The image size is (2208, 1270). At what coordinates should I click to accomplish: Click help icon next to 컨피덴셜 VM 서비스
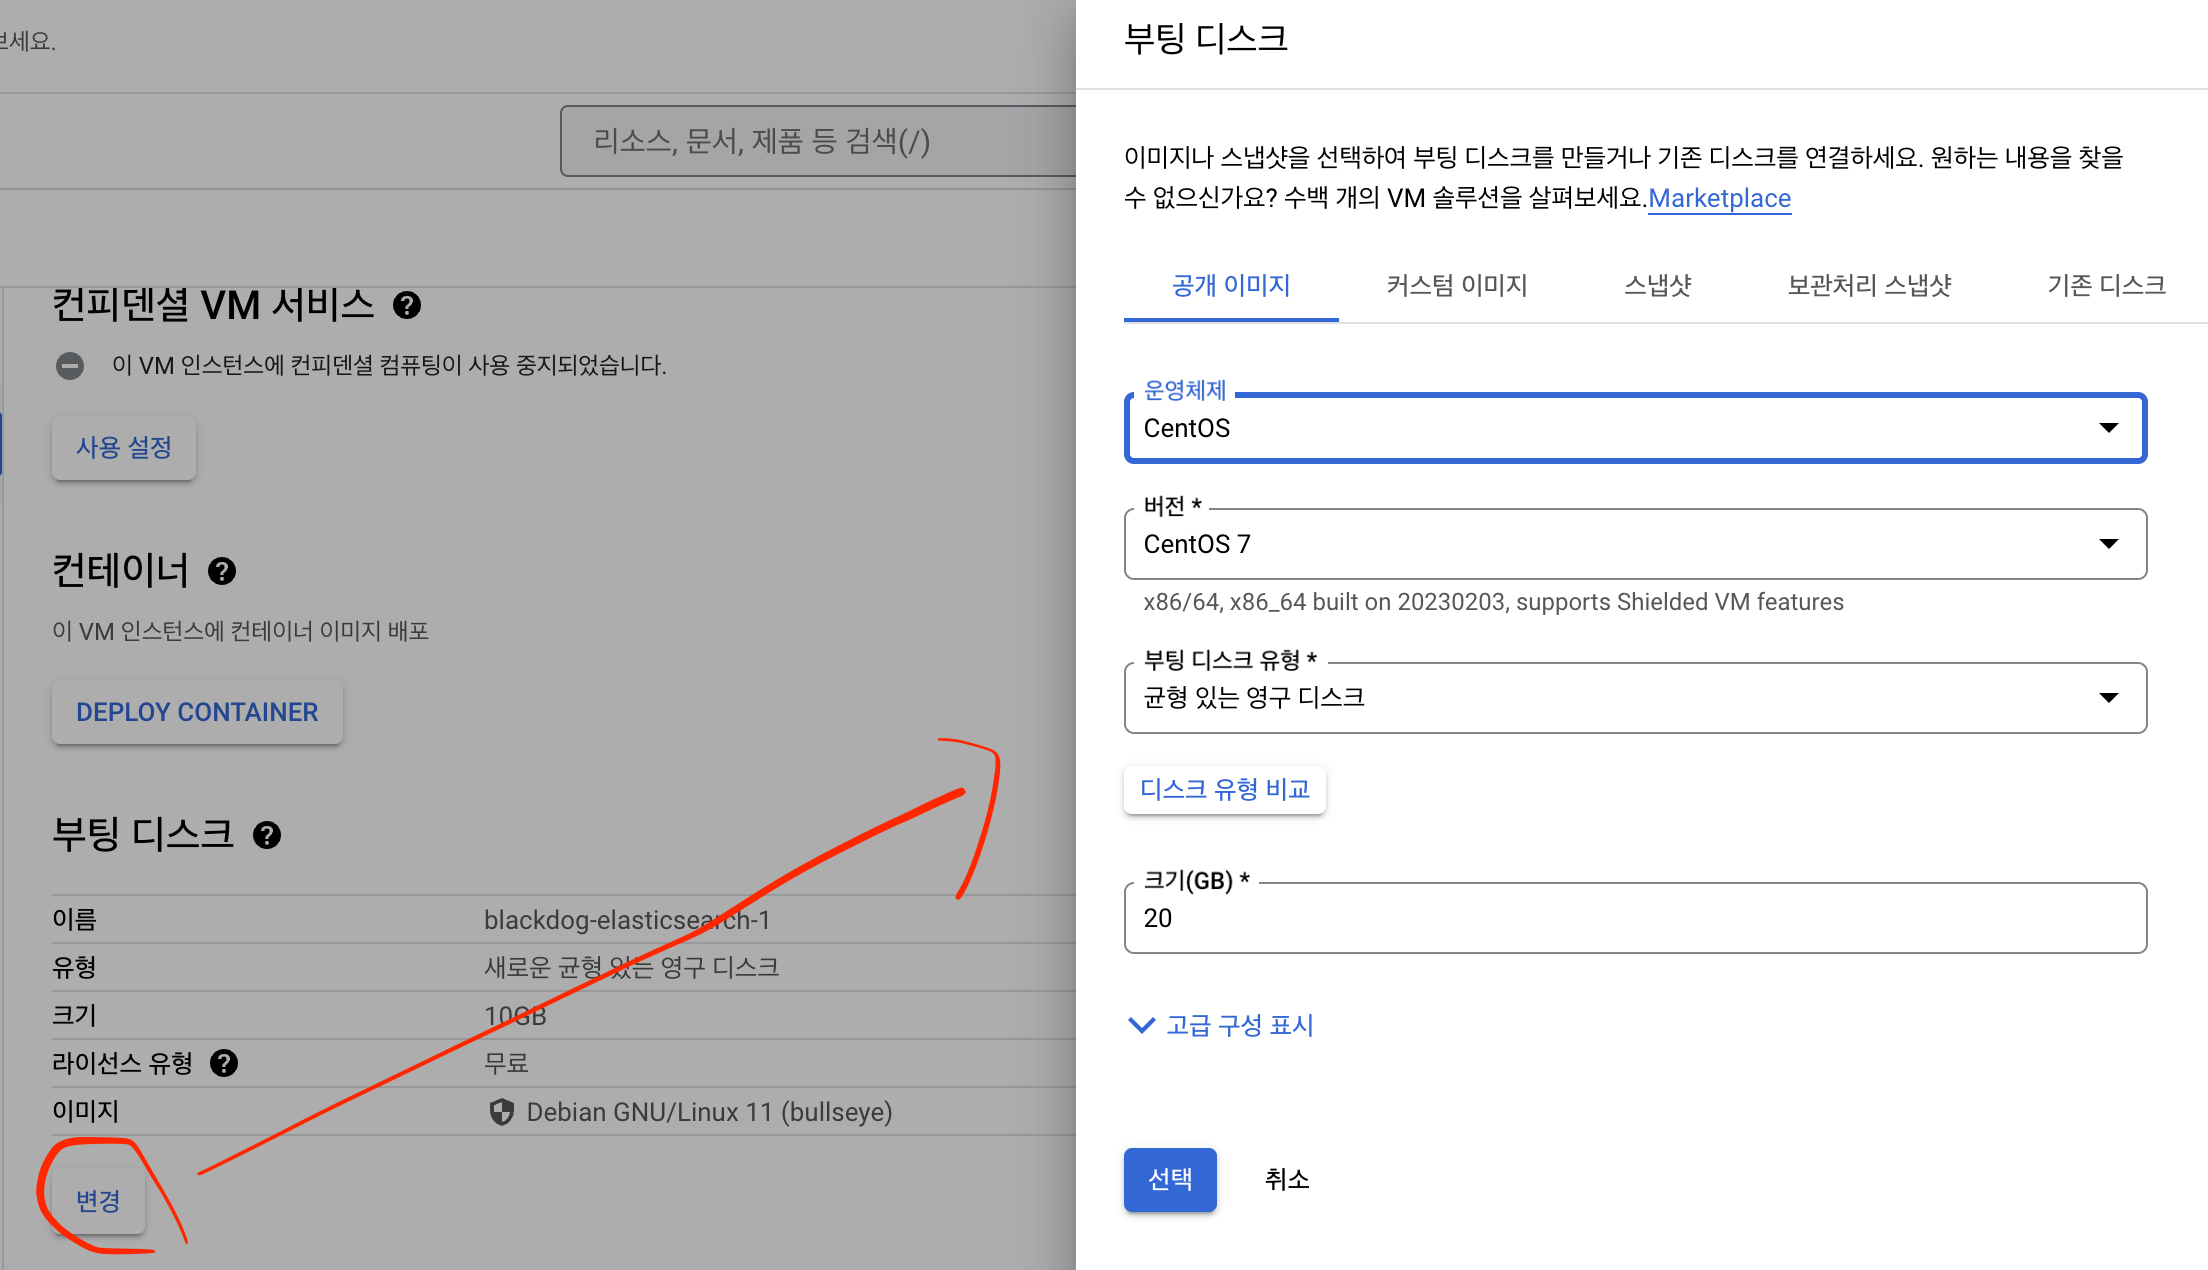coord(406,305)
